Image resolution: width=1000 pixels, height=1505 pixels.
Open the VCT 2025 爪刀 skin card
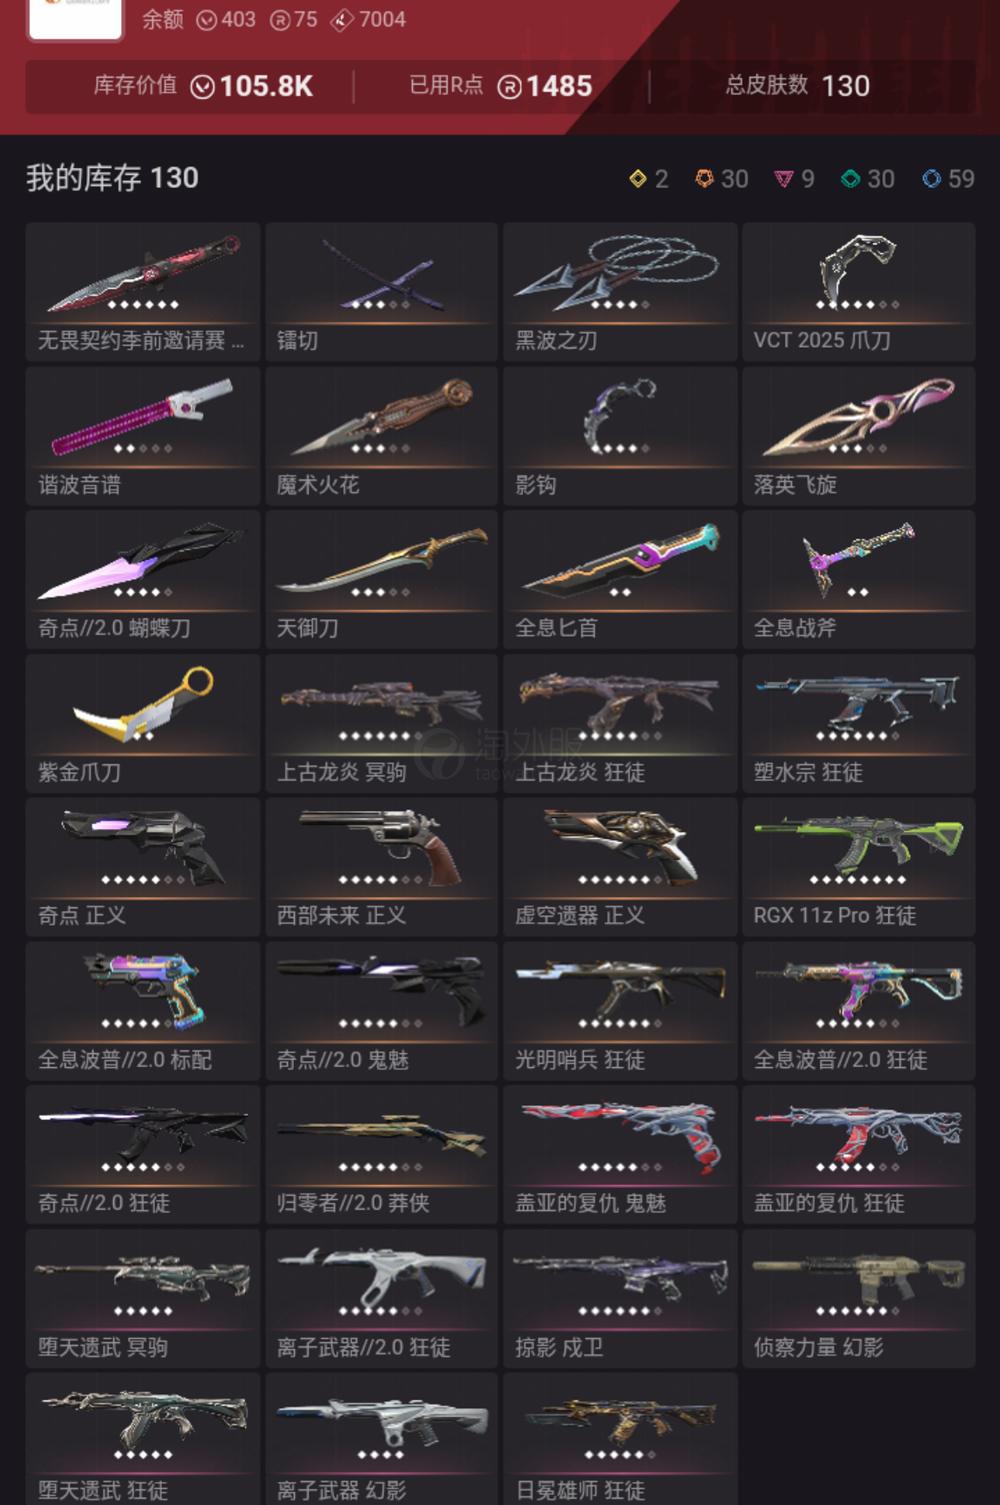[x=858, y=292]
